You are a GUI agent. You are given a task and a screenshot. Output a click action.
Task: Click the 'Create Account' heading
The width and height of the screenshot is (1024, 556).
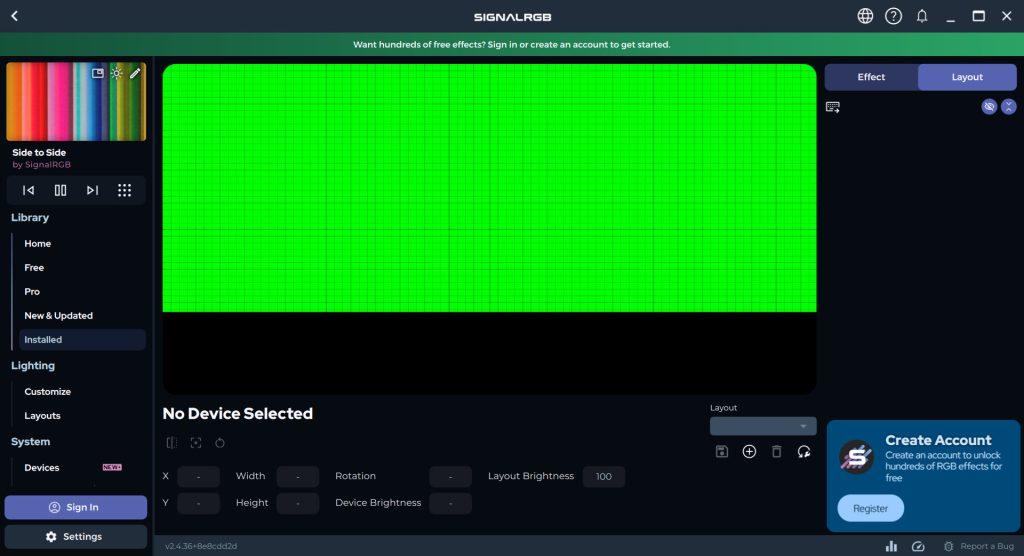coord(938,440)
